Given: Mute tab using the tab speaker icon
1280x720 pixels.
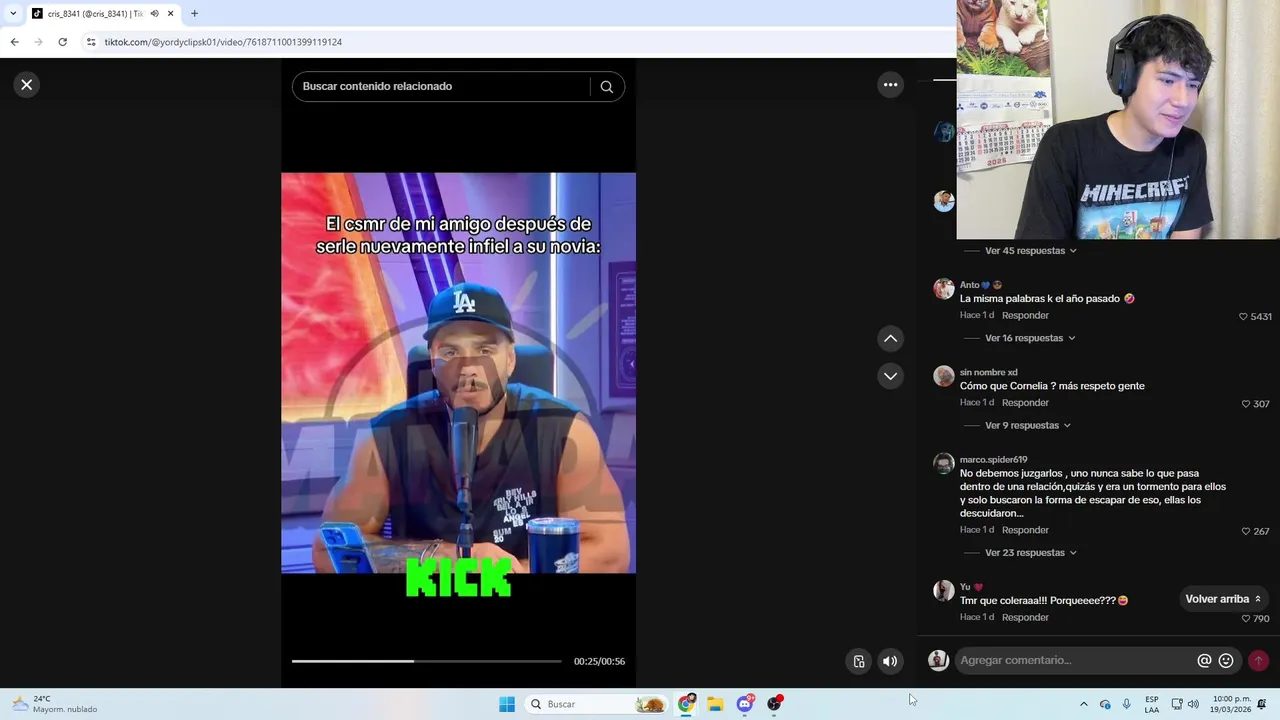Looking at the screenshot, I should click(154, 14).
